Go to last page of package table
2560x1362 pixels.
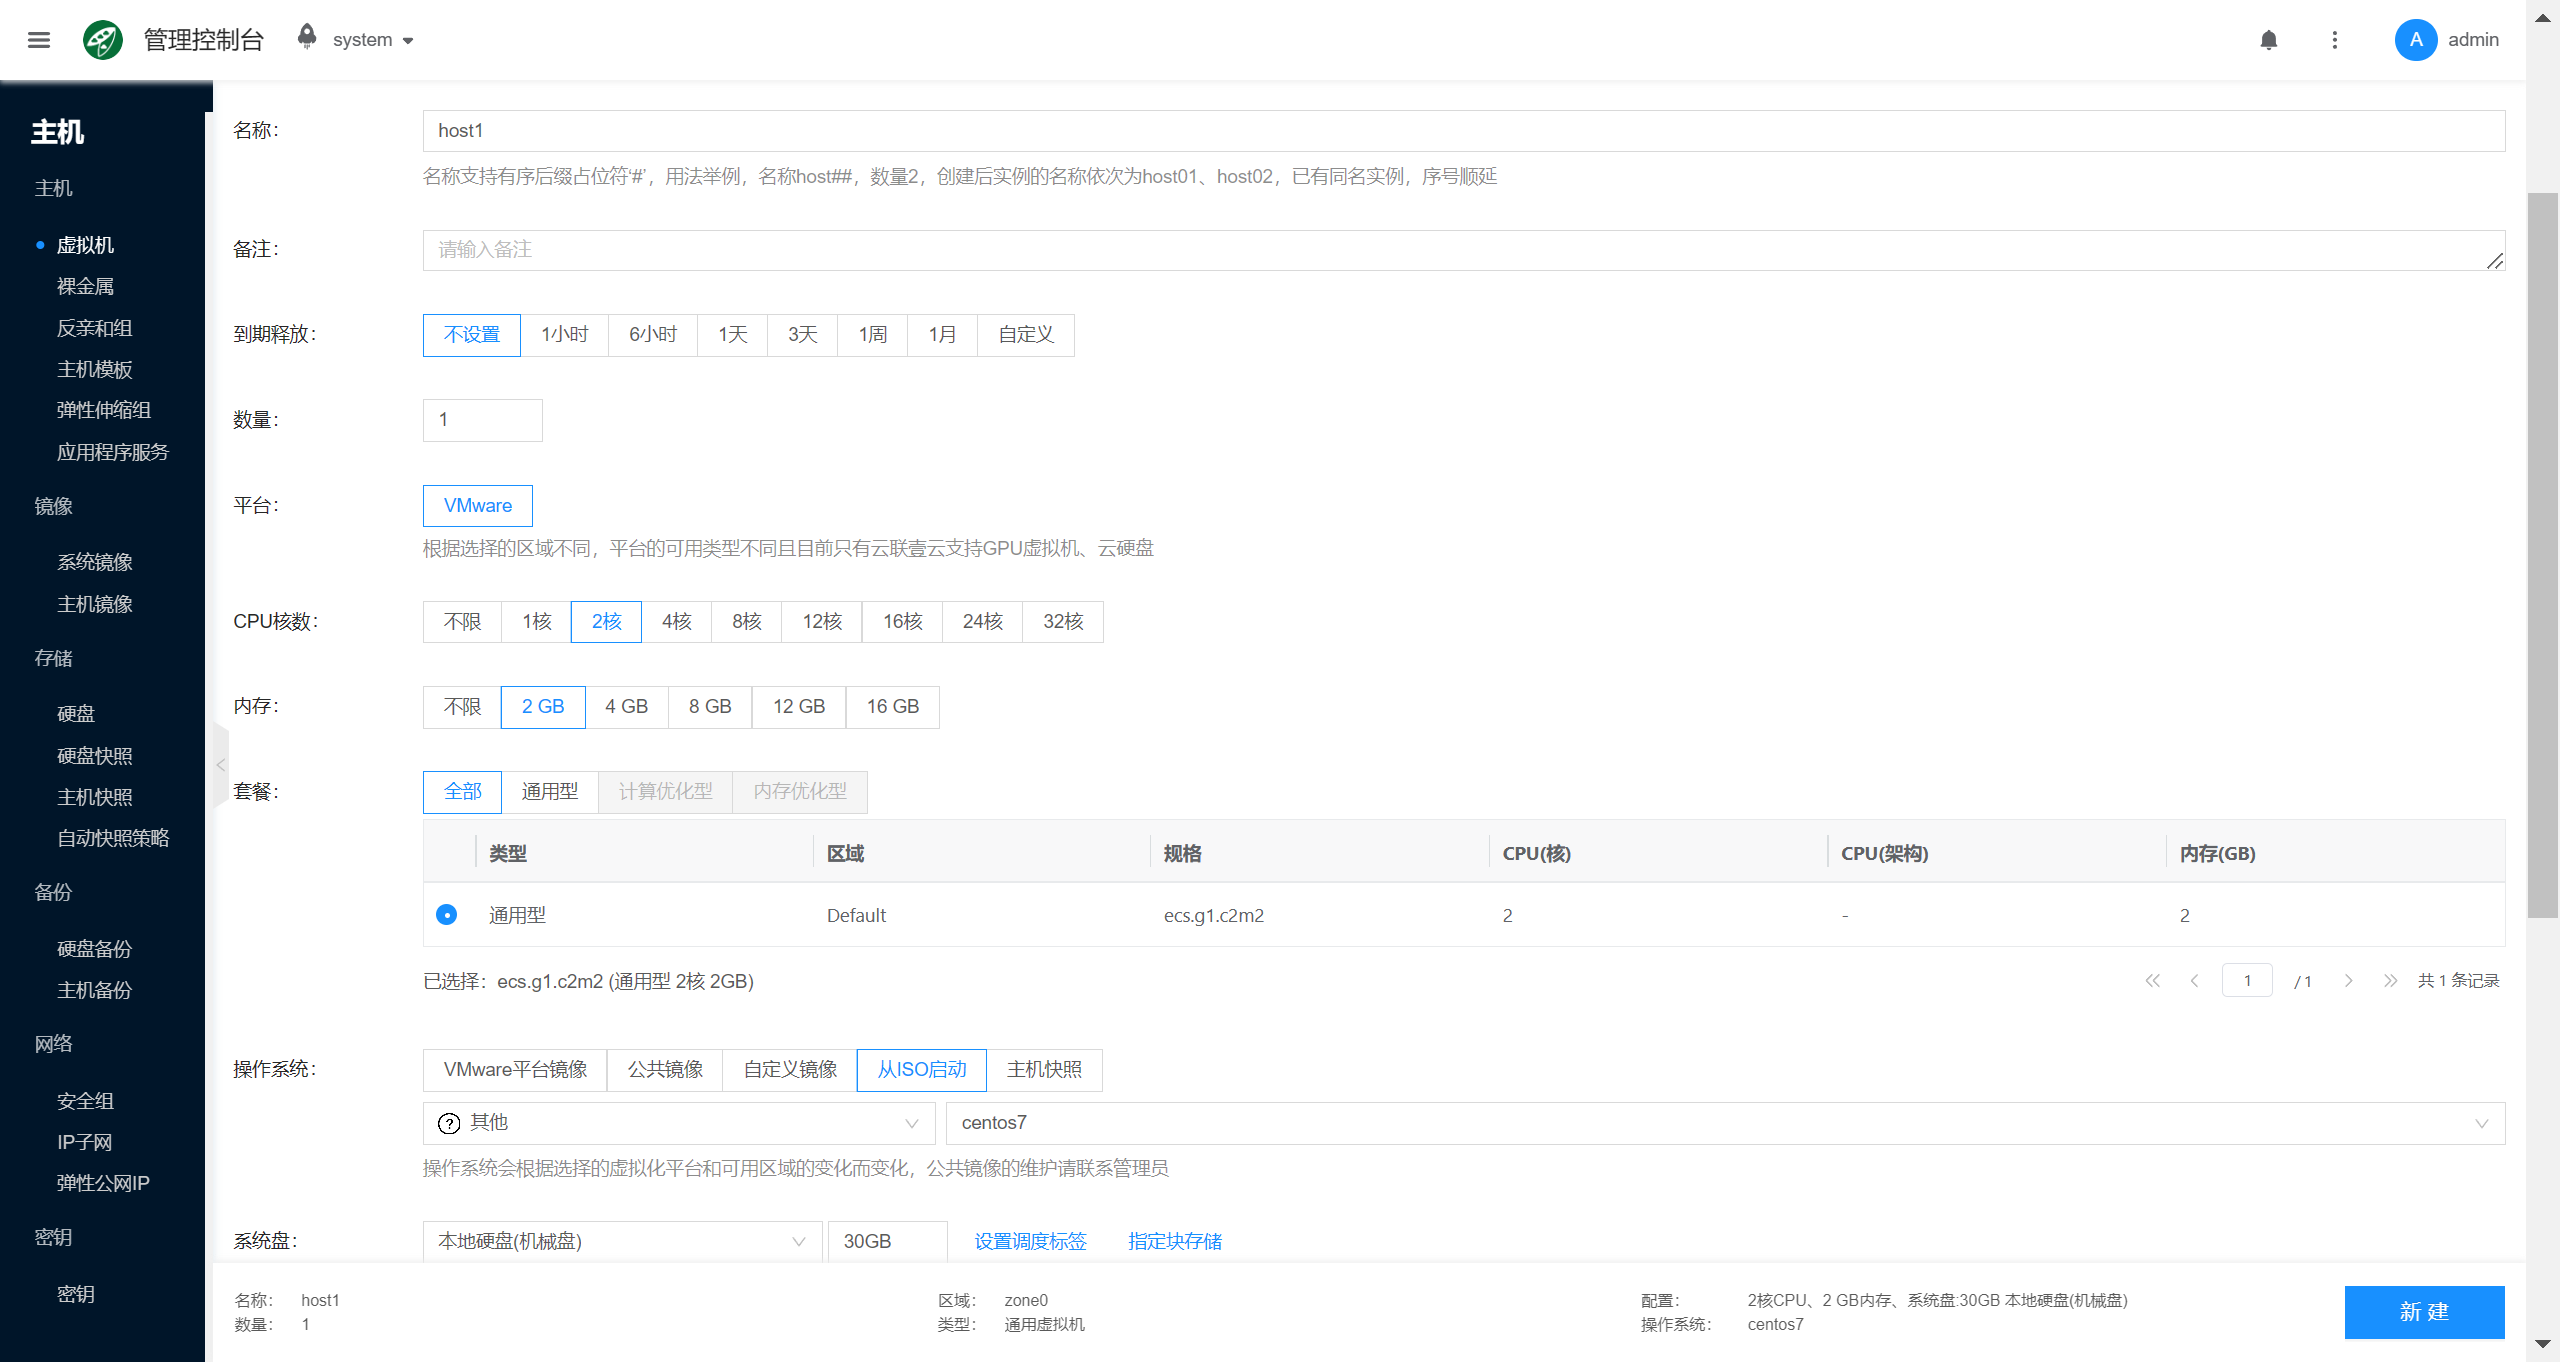[2390, 981]
